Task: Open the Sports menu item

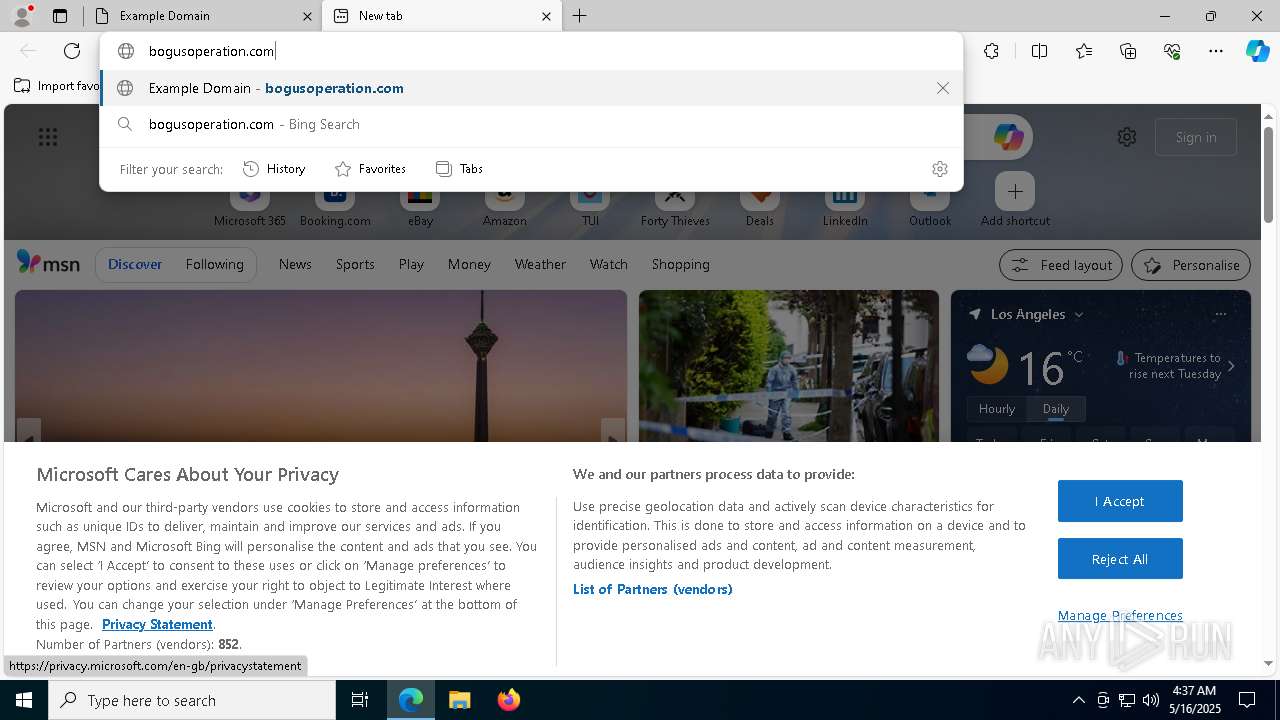Action: pyautogui.click(x=355, y=264)
